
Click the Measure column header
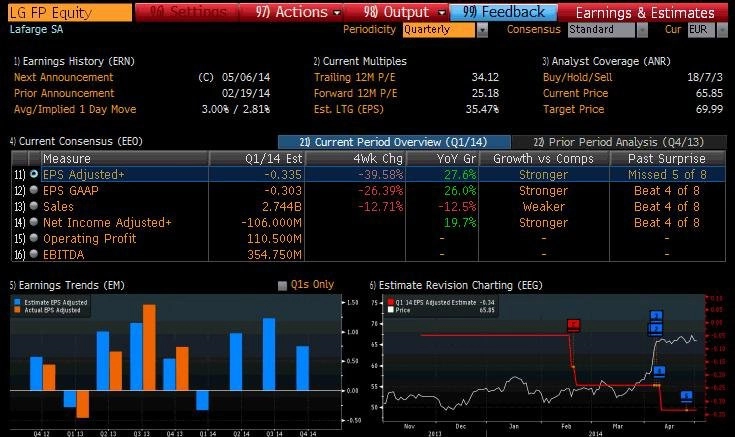[x=125, y=158]
